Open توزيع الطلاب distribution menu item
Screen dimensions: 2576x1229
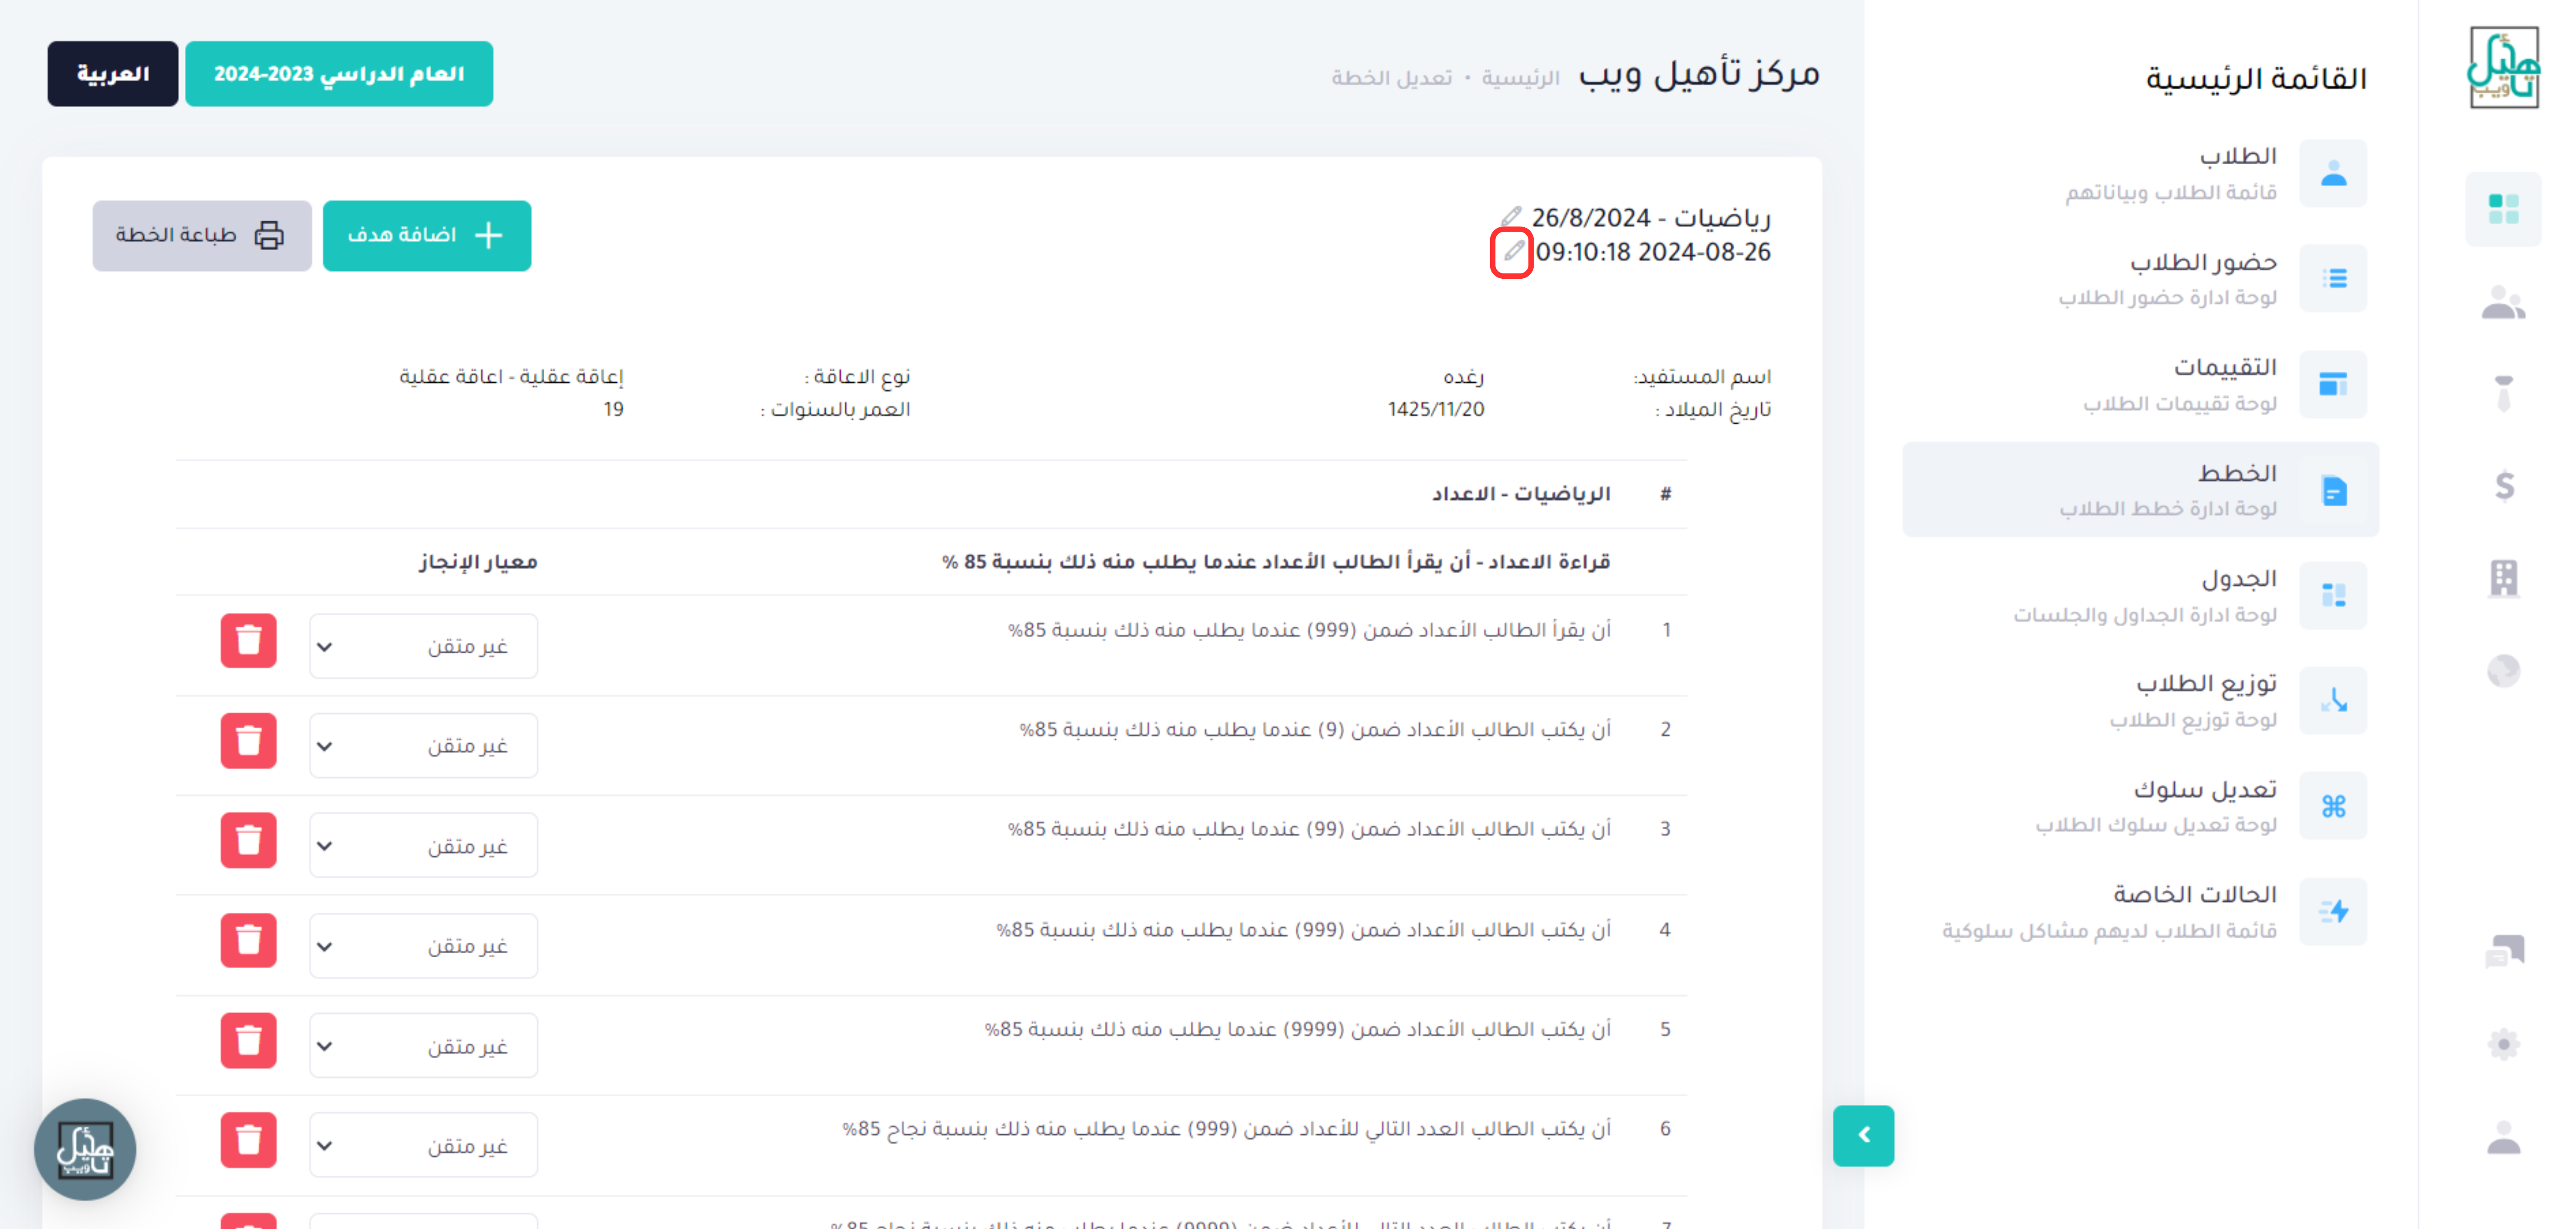pos(2141,700)
